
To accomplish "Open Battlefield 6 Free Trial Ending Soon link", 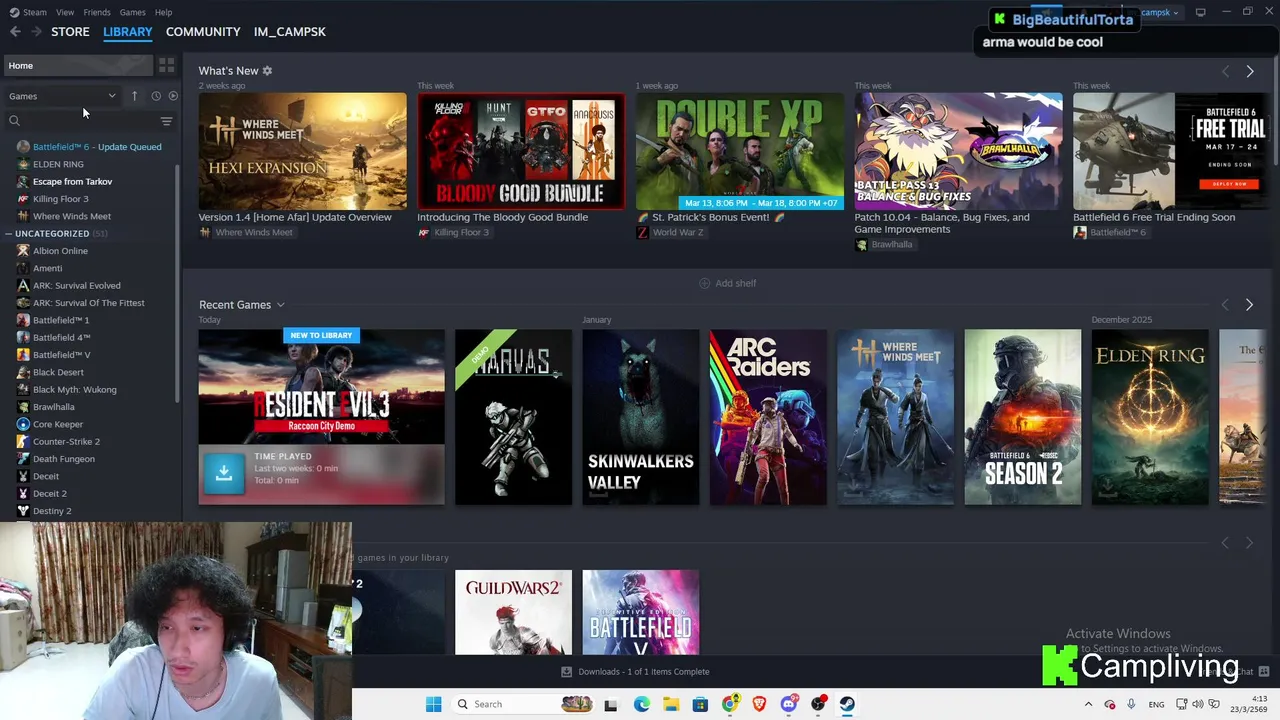I will (x=1154, y=217).
